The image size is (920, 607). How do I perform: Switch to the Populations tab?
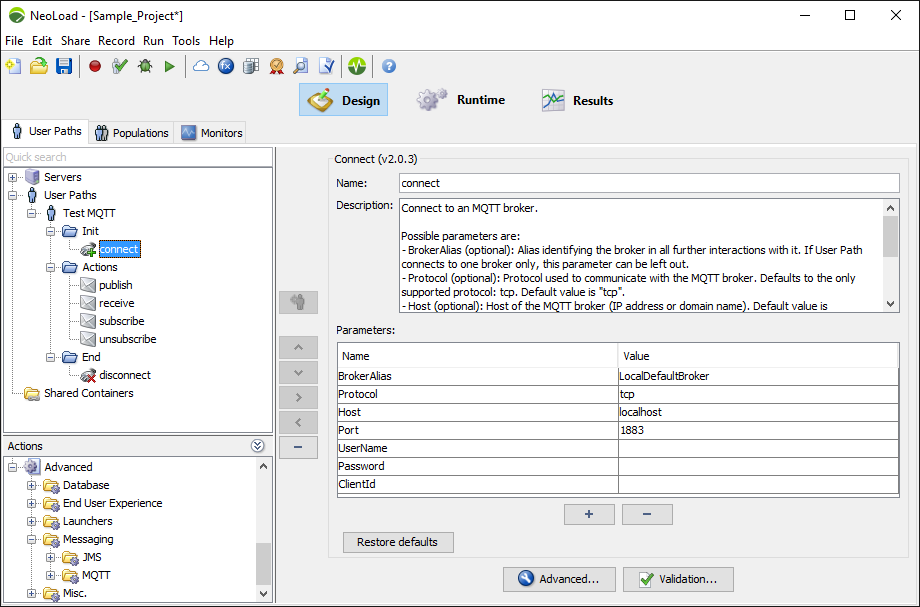(x=131, y=133)
